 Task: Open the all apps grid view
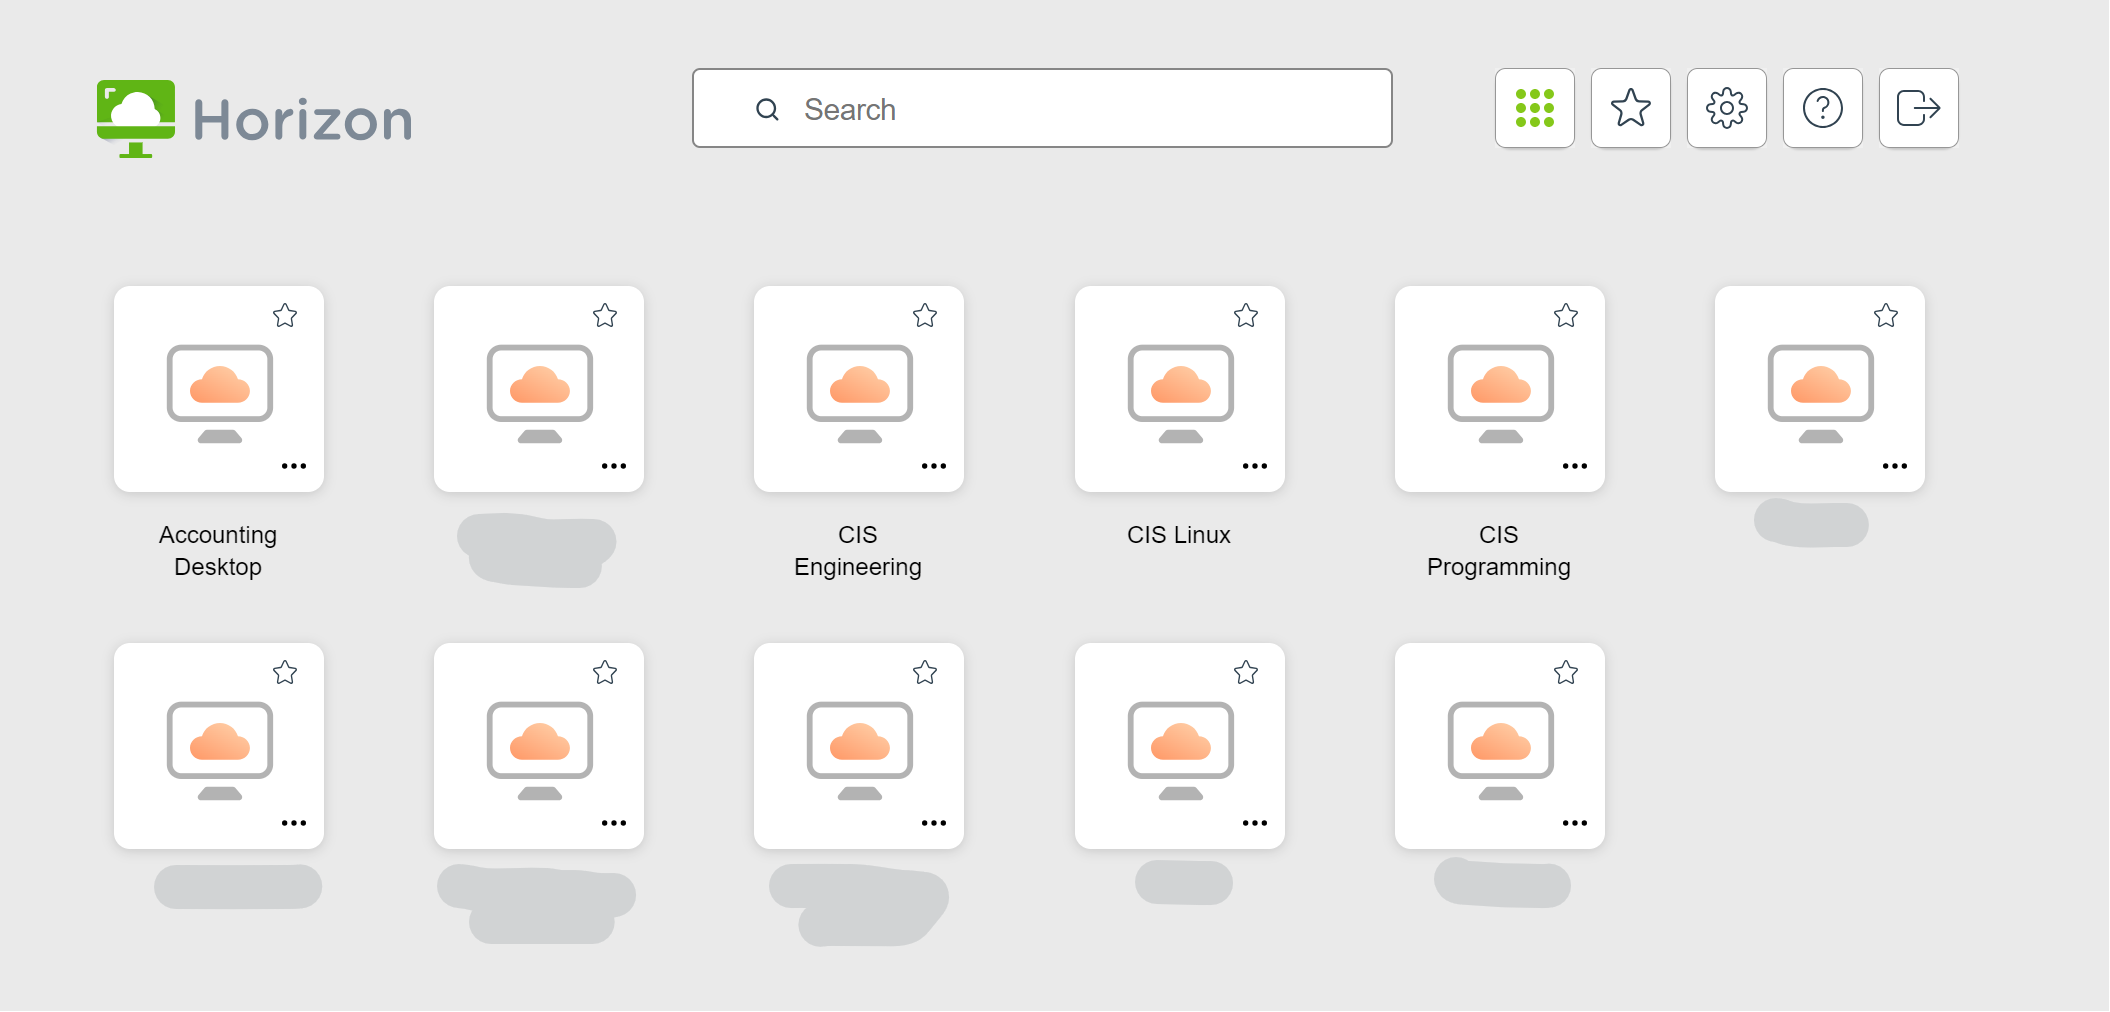pos(1534,108)
